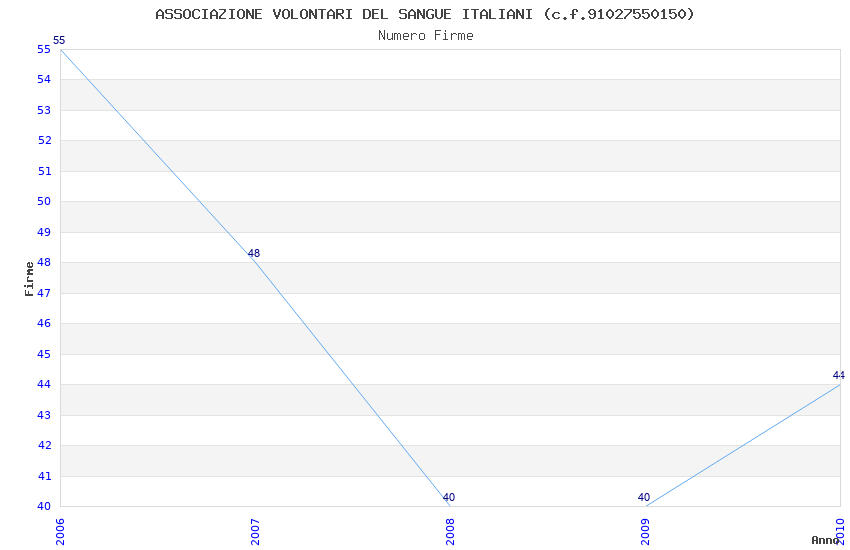Select the 2008 year label on x-axis
Image resolution: width=850 pixels, height=550 pixels.
tap(450, 532)
